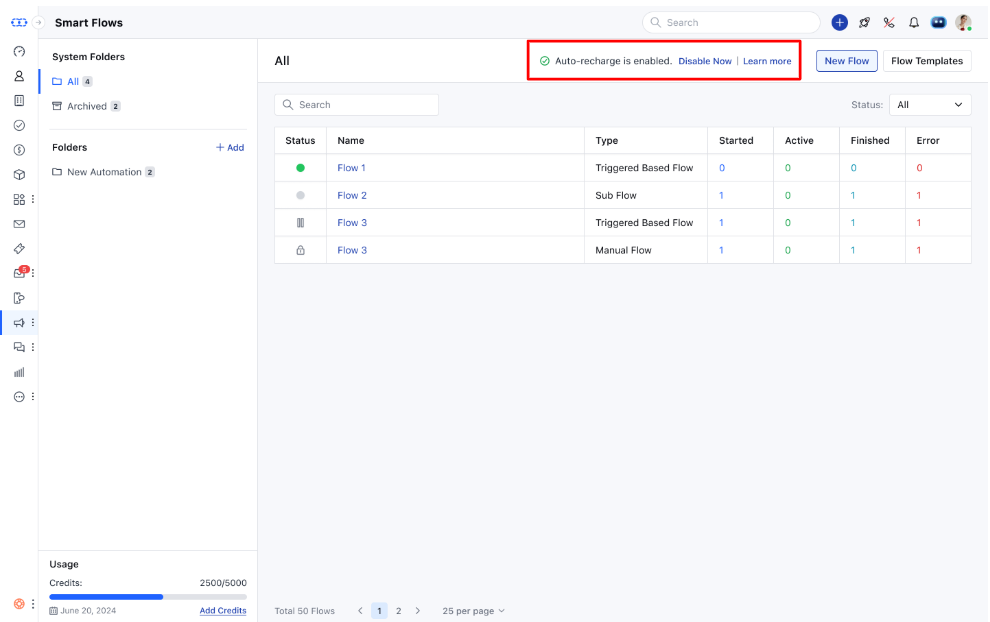Open the more options circle icon in sidebar
The height and width of the screenshot is (622, 990).
19,397
